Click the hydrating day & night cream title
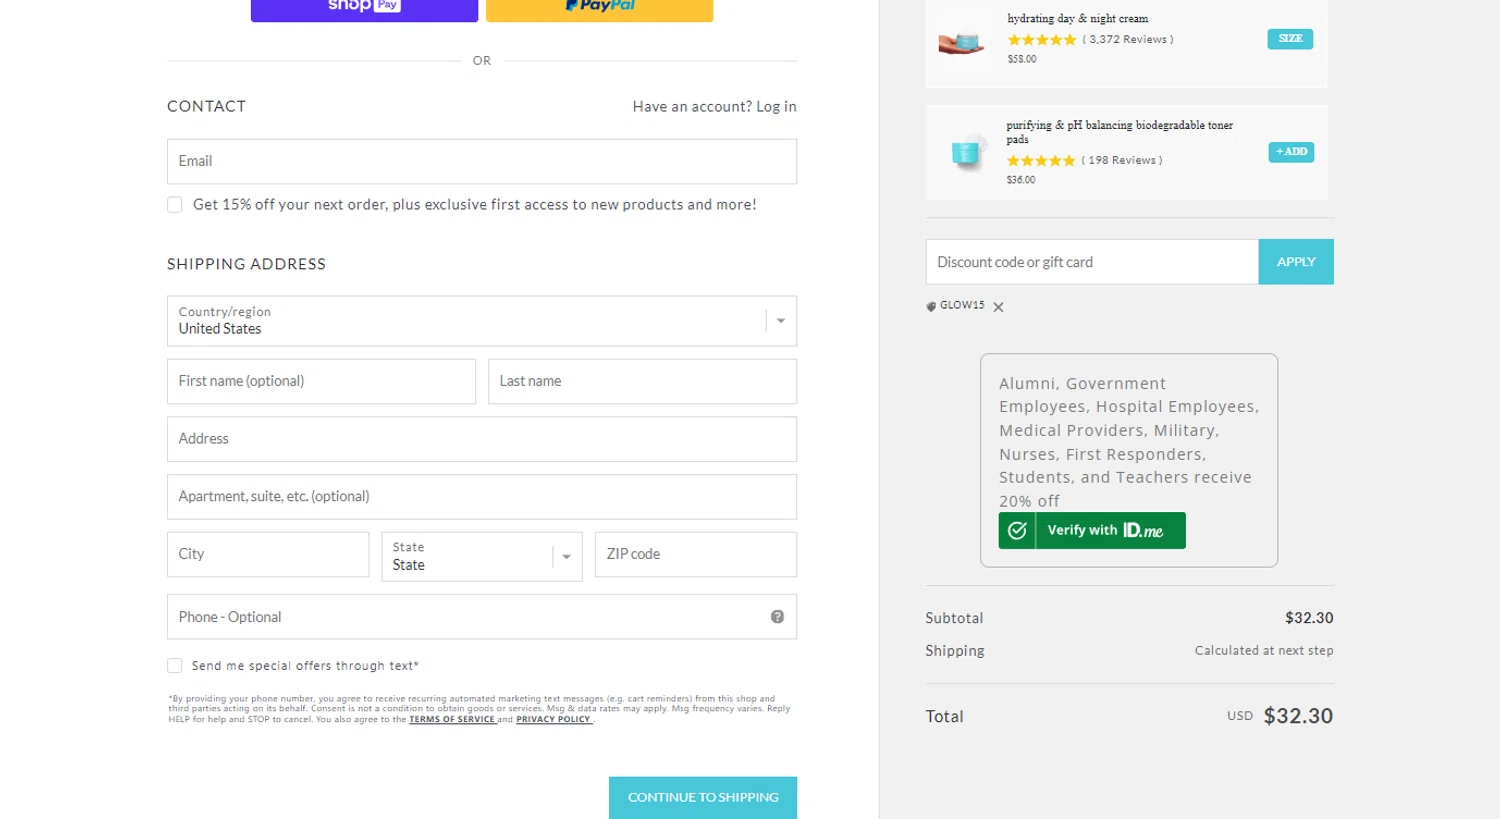1500x819 pixels. (x=1078, y=19)
